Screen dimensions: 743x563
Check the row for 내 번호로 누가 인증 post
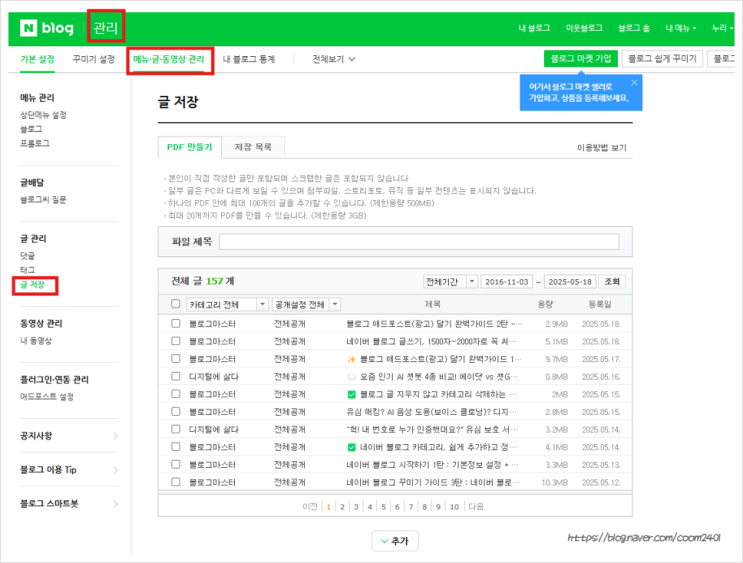click(x=176, y=429)
